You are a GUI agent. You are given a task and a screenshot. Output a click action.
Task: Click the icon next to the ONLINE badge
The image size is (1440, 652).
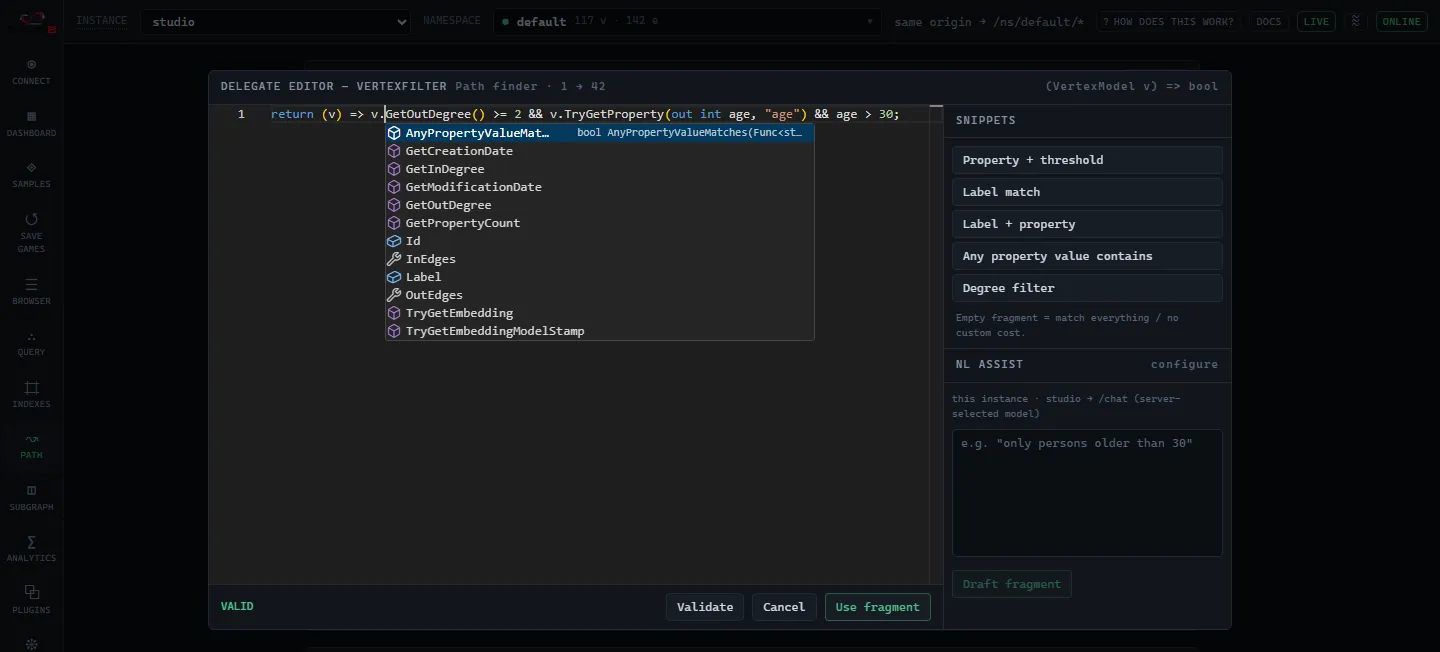point(1356,21)
